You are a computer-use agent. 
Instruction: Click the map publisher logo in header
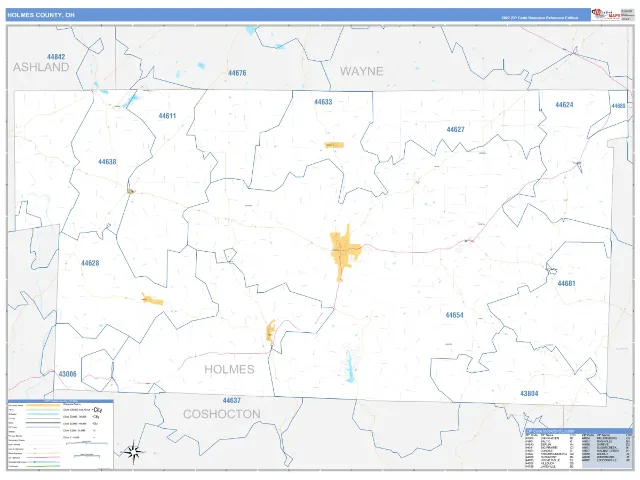tap(606, 15)
